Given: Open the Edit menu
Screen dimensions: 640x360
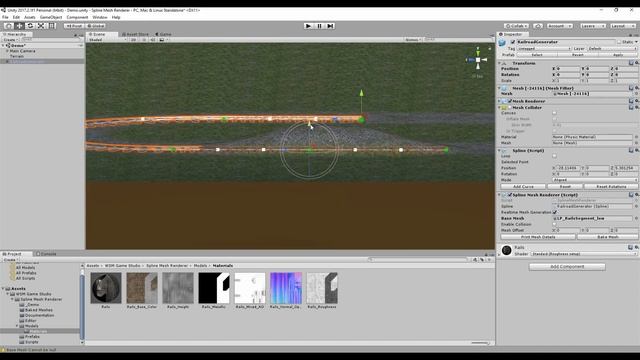Looking at the screenshot, I should [16, 17].
